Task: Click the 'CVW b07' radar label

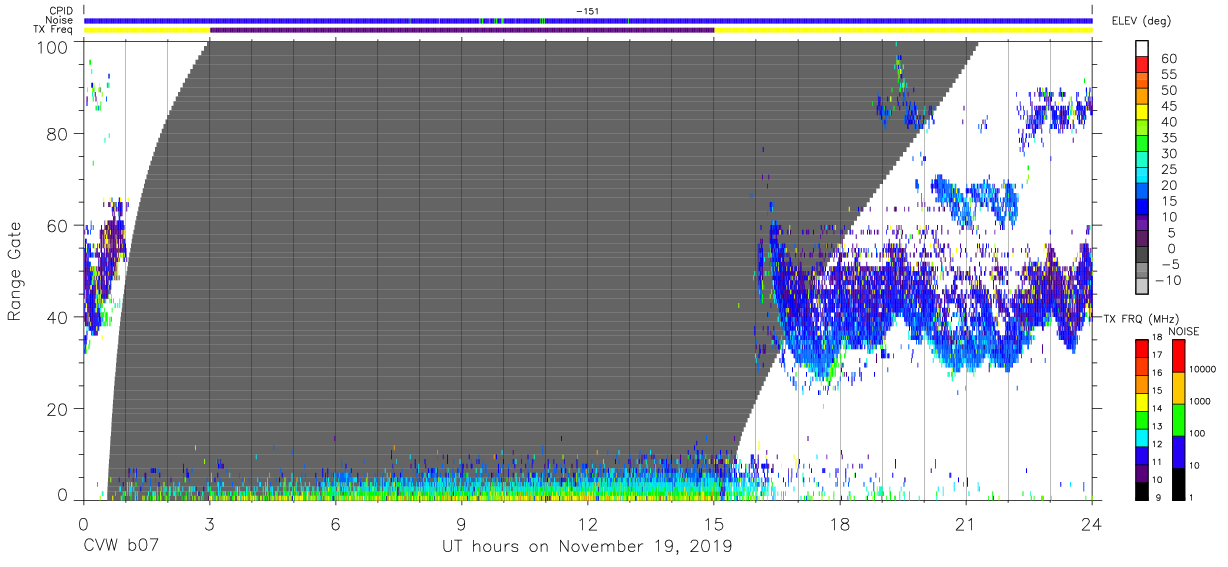Action: pos(120,547)
